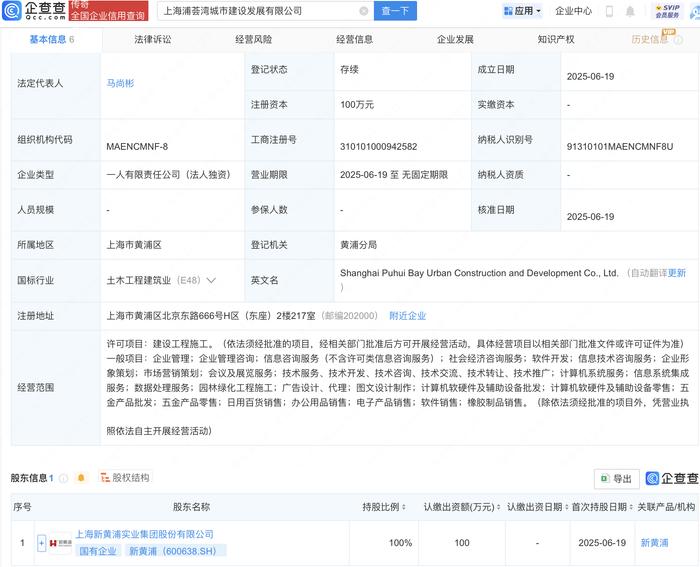This screenshot has width=700, height=567.
Task: Expand shareholder row 1 plus icon
Action: (x=42, y=543)
